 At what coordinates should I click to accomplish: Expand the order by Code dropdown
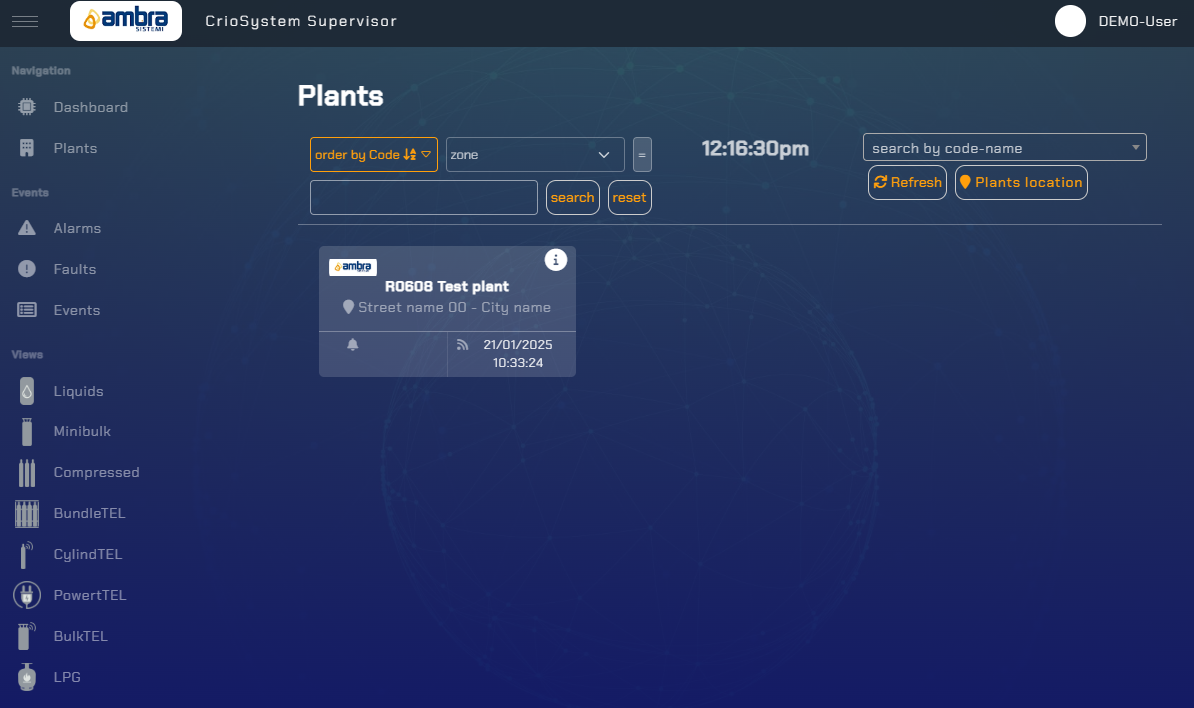click(x=374, y=155)
